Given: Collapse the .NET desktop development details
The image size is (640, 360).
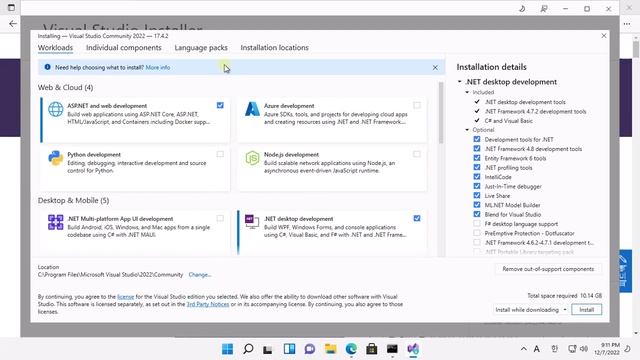Looking at the screenshot, I should (x=460, y=82).
